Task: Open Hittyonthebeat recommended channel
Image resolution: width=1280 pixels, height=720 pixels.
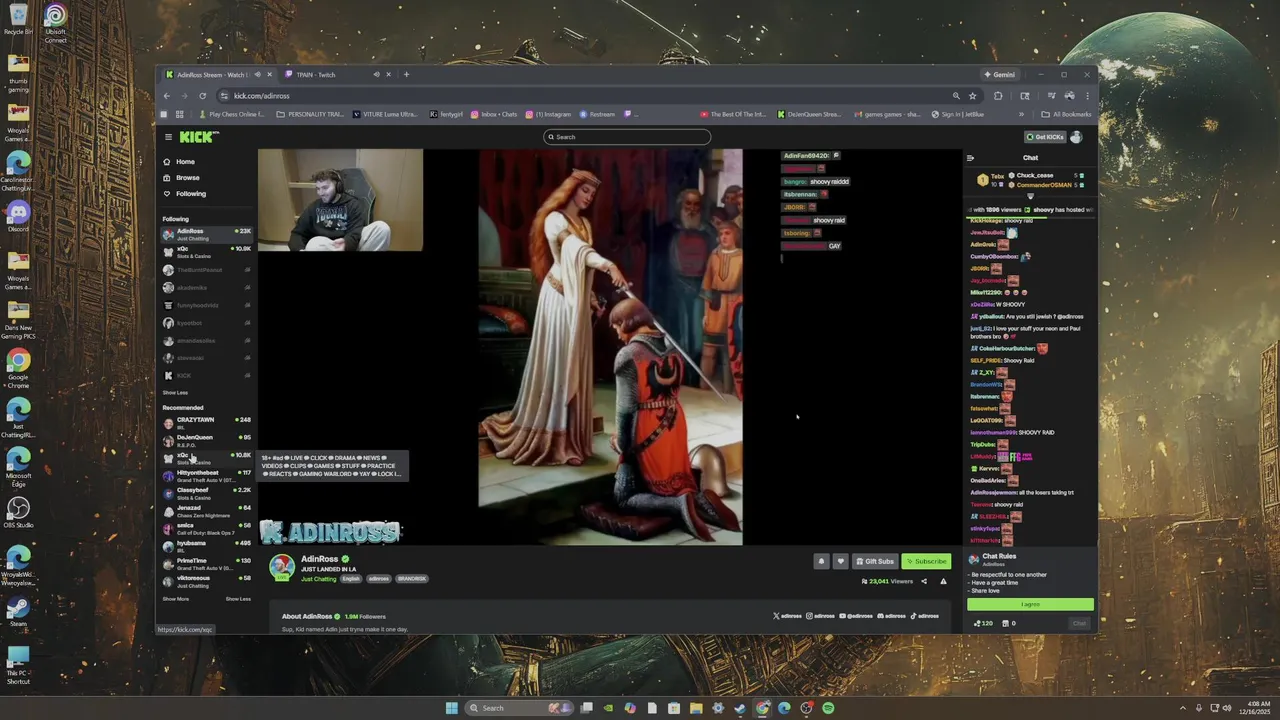Action: (x=206, y=475)
